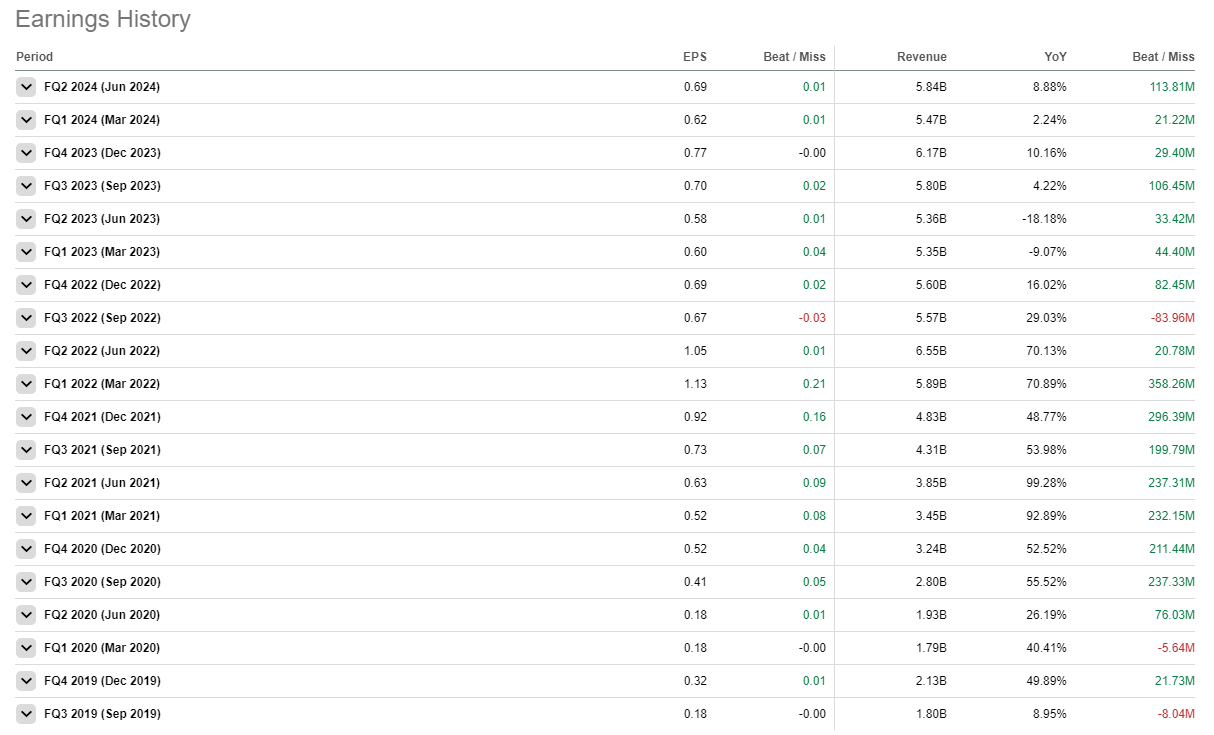1214x735 pixels.
Task: Click the Earnings History heading
Action: point(103,19)
